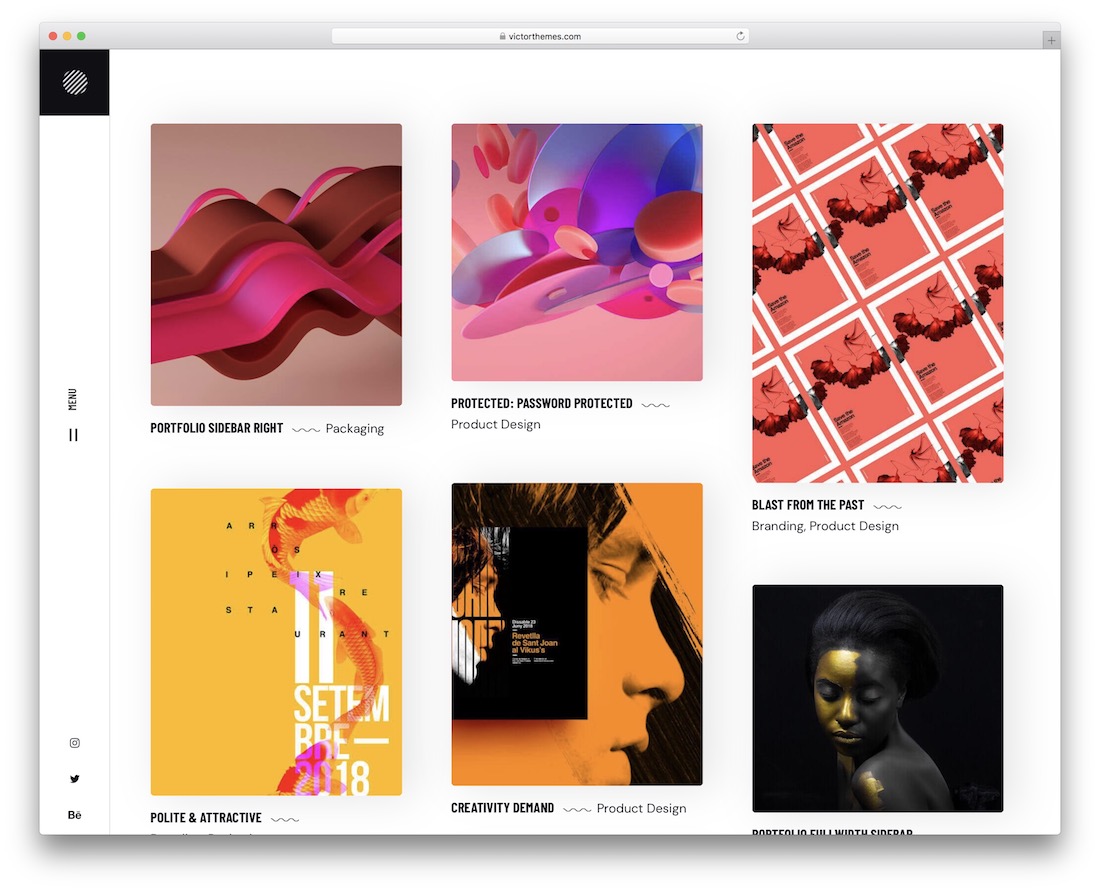Open the Instagram social link
Image resolution: width=1100 pixels, height=891 pixels.
(74, 743)
